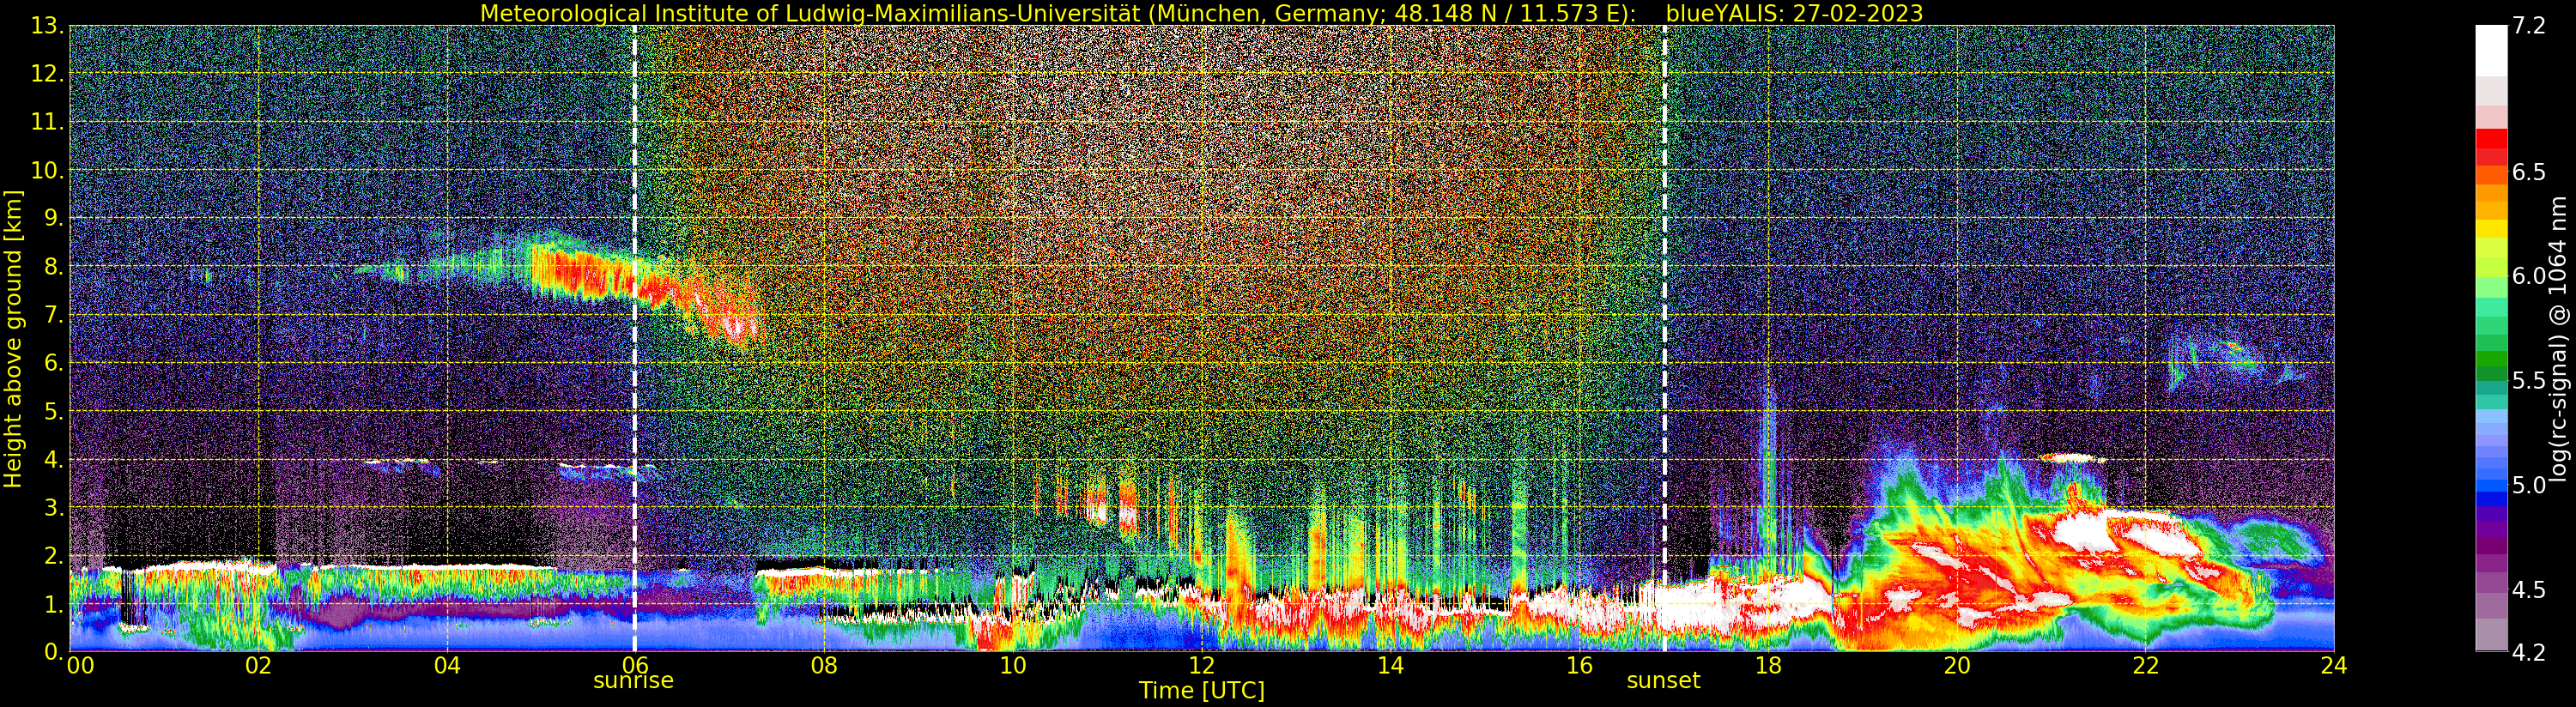
Task: Click the time axis tick '02'
Action: 258,666
